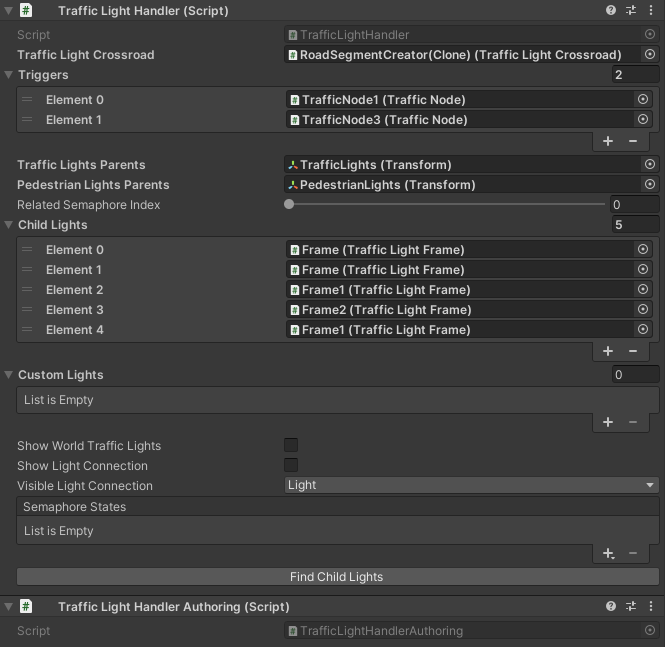Edit Triggers list size field
665x647 pixels.
point(636,75)
